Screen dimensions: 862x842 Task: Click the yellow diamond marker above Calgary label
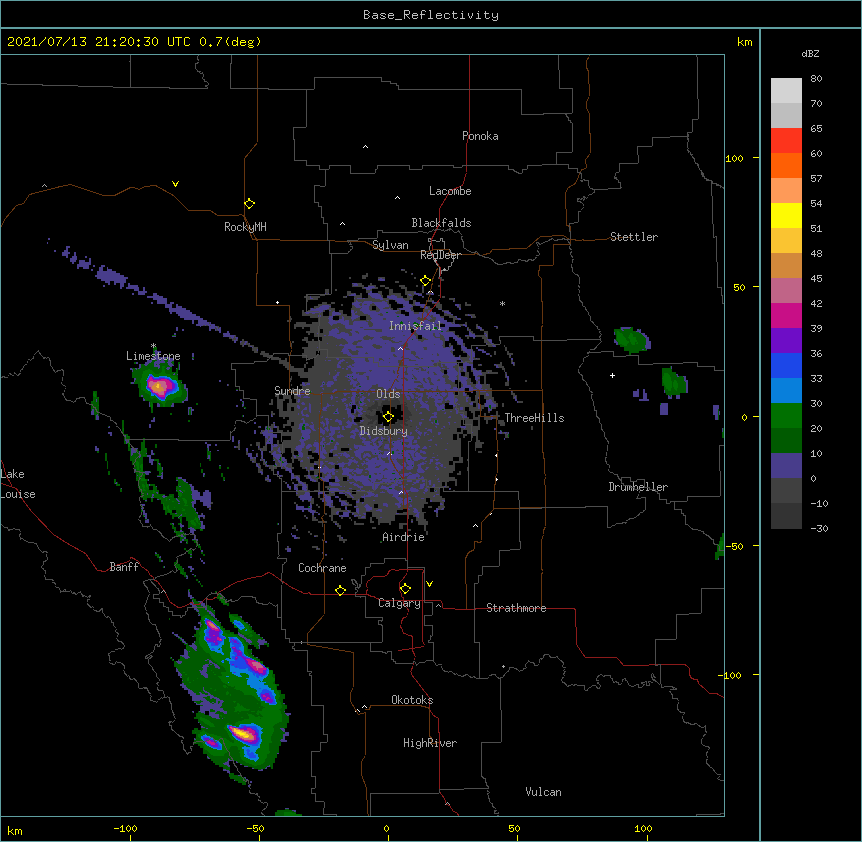click(x=405, y=589)
